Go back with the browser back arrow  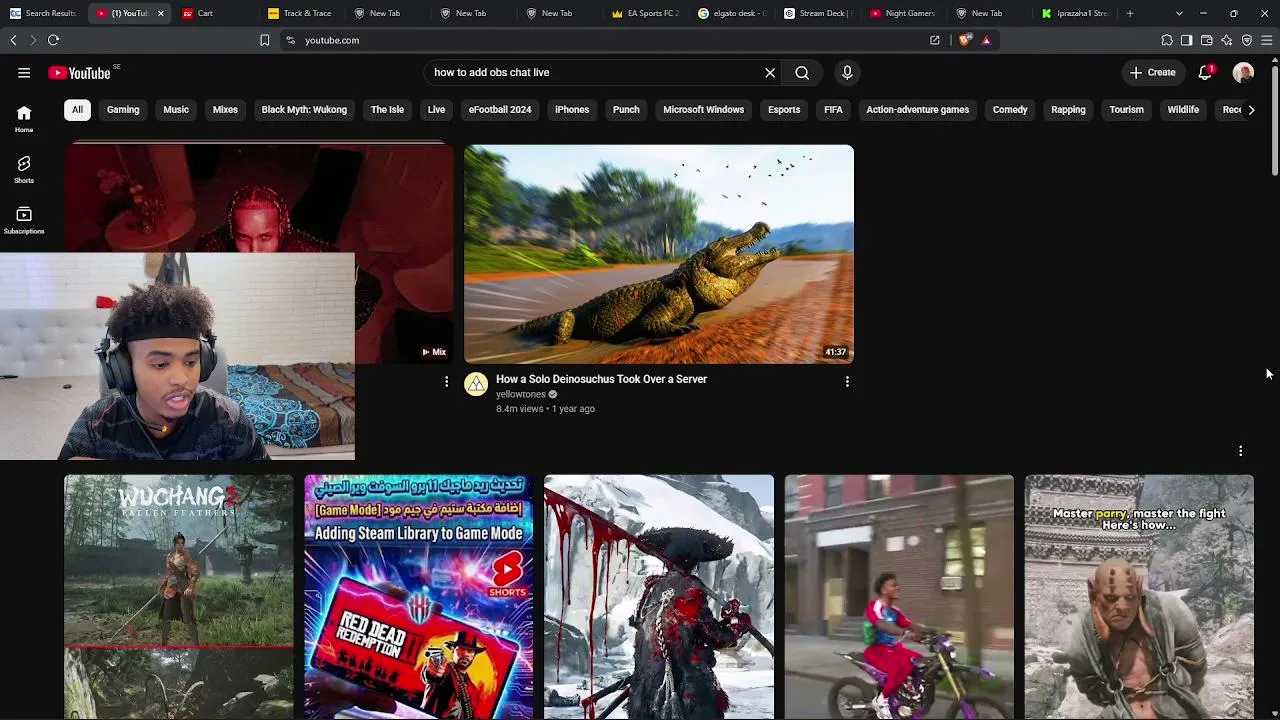[13, 40]
